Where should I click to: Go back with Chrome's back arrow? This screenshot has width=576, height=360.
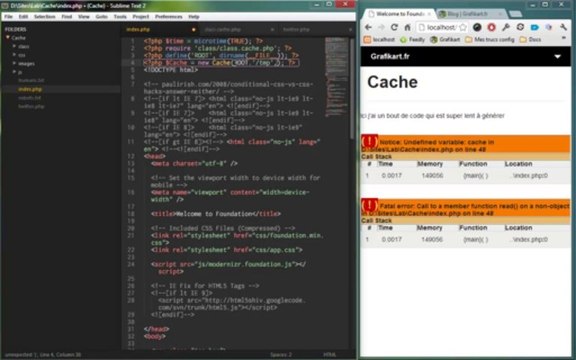pos(368,27)
